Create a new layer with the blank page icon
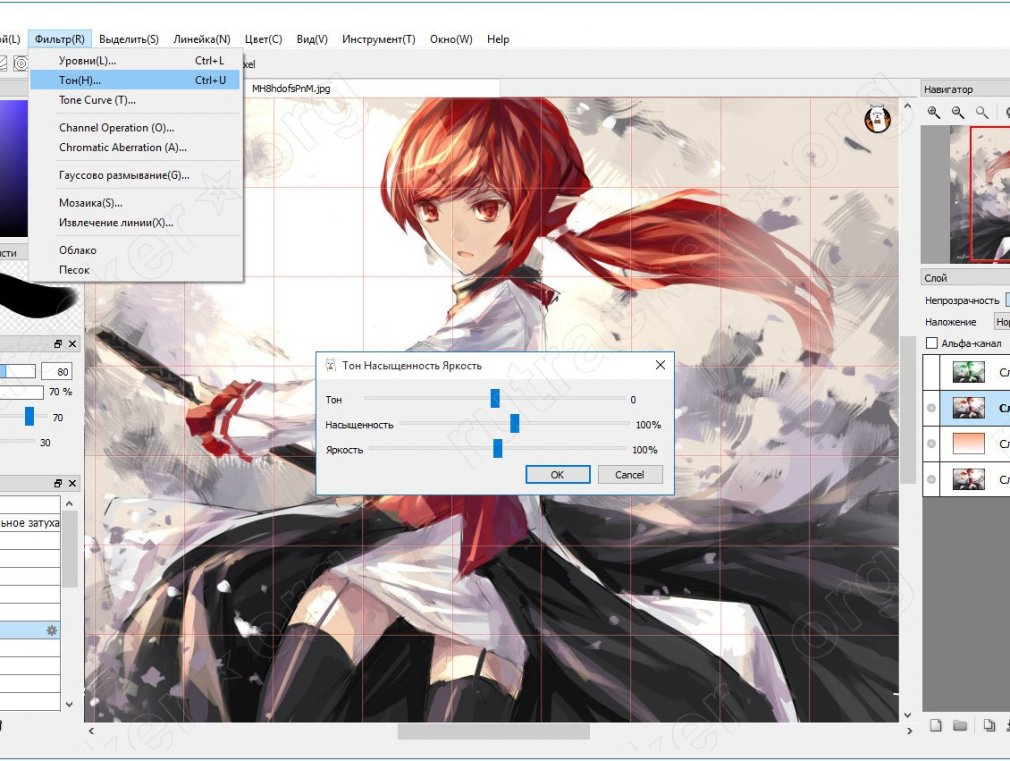 pyautogui.click(x=935, y=726)
